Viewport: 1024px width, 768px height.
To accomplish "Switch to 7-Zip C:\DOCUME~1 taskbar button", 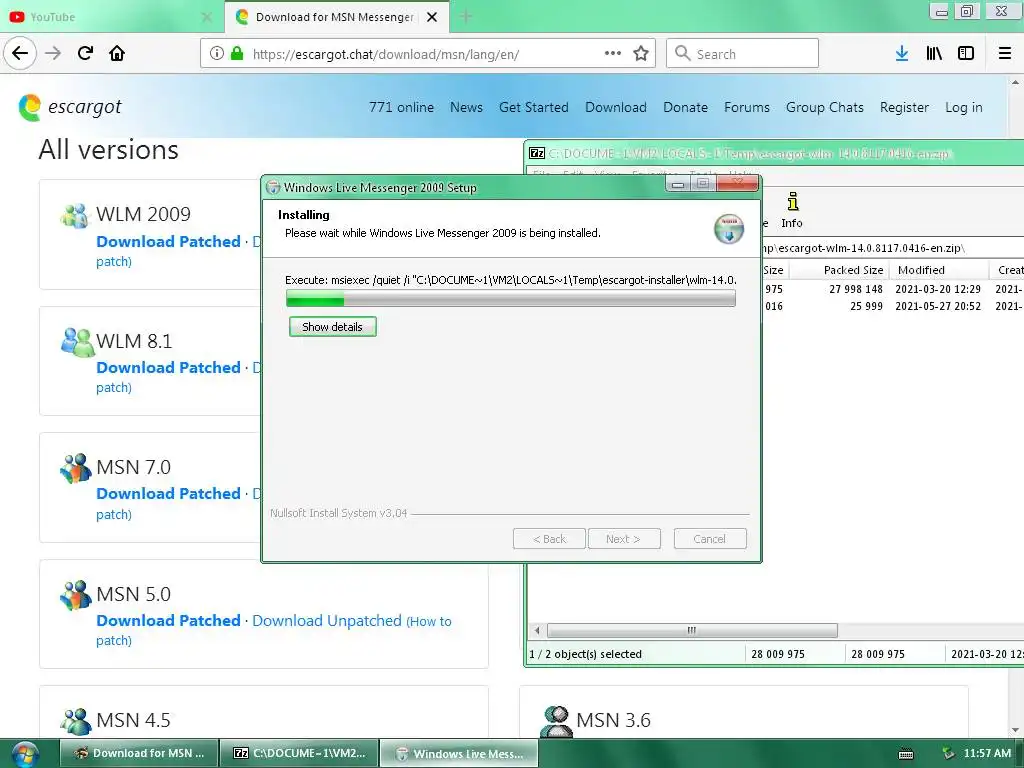I will click(x=298, y=754).
